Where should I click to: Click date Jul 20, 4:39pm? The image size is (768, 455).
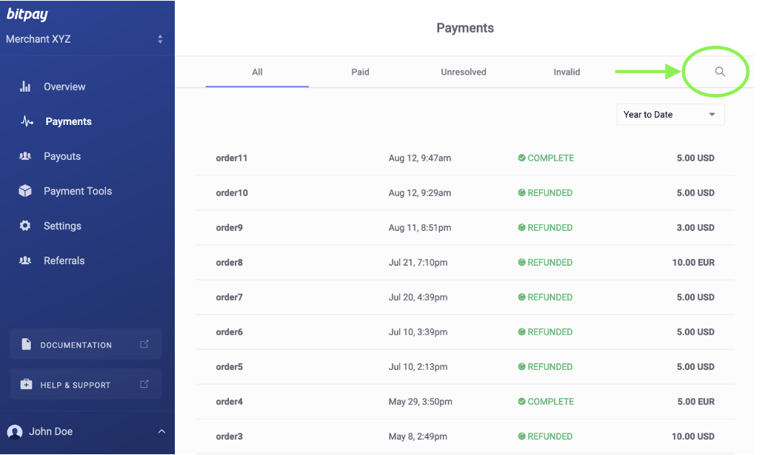(418, 297)
